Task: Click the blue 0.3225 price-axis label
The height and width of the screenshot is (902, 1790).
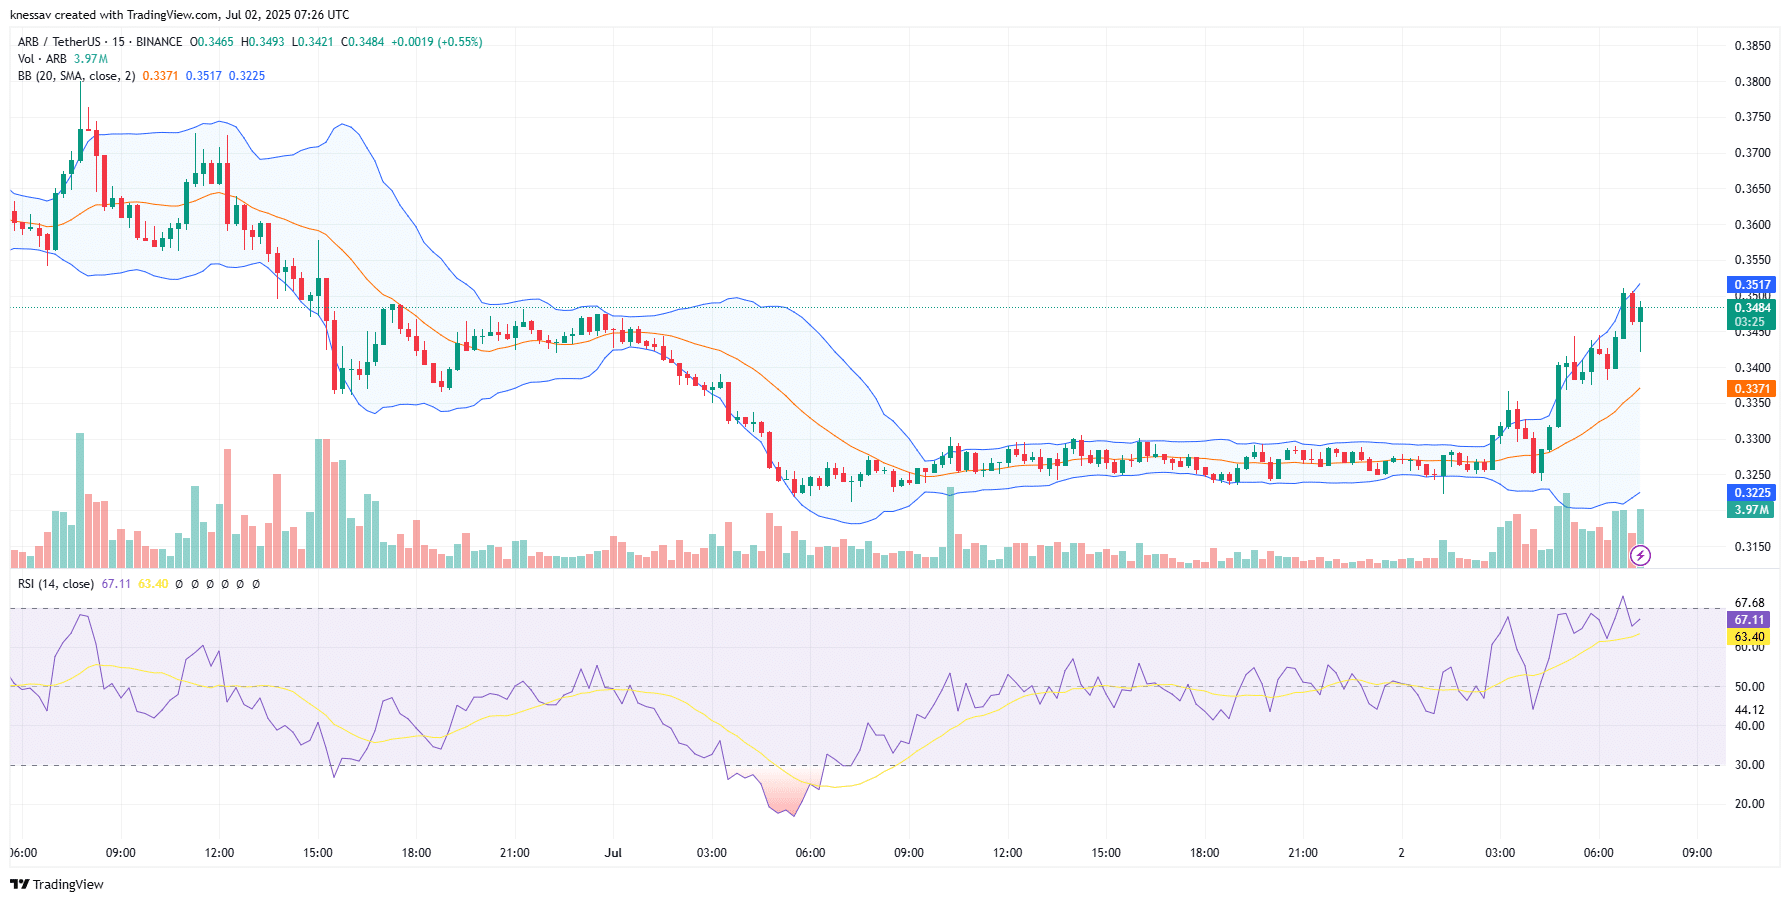Action: point(1752,493)
